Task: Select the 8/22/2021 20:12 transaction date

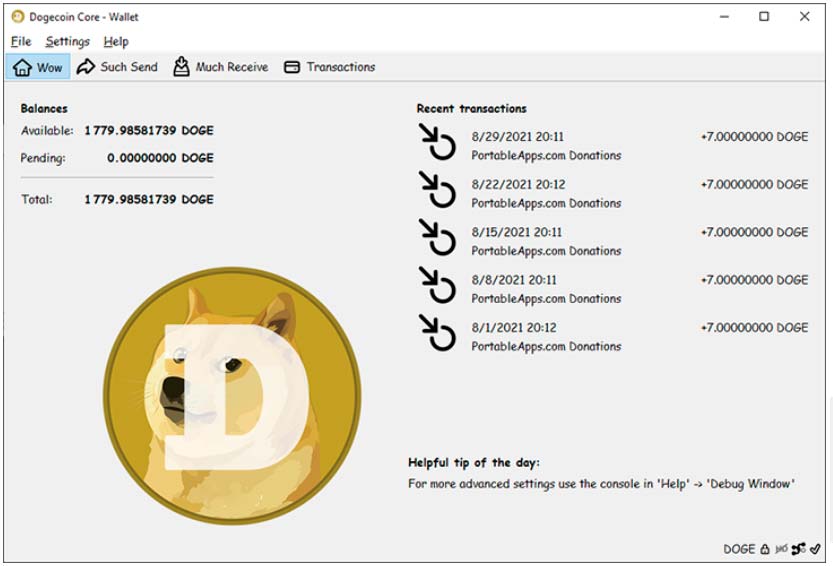Action: [518, 184]
